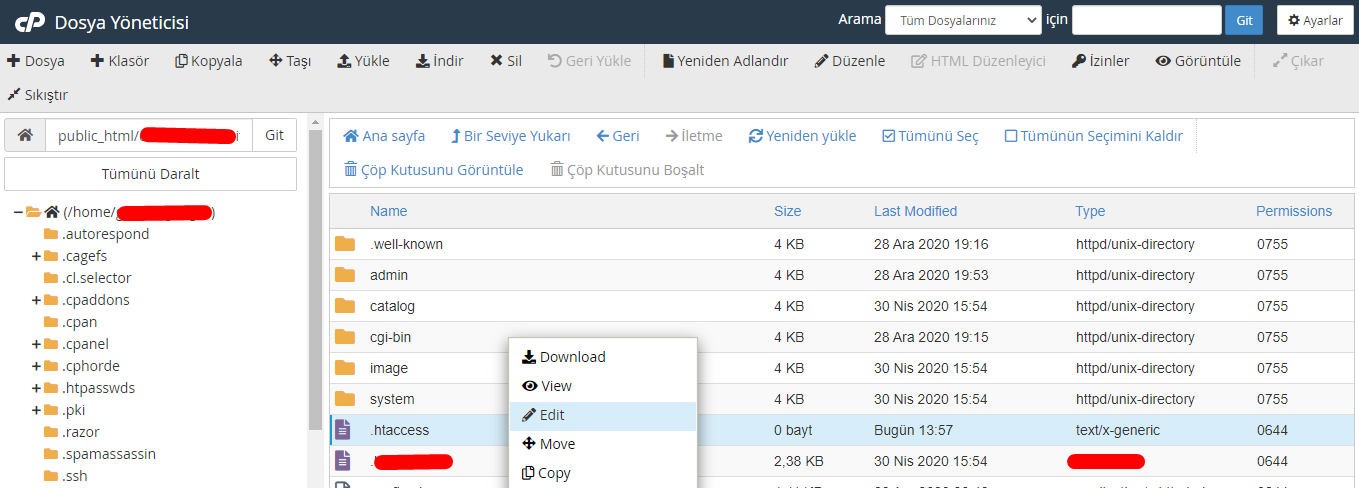The width and height of the screenshot is (1359, 488).
Task: Sort by Permissions column header
Action: 1294,211
